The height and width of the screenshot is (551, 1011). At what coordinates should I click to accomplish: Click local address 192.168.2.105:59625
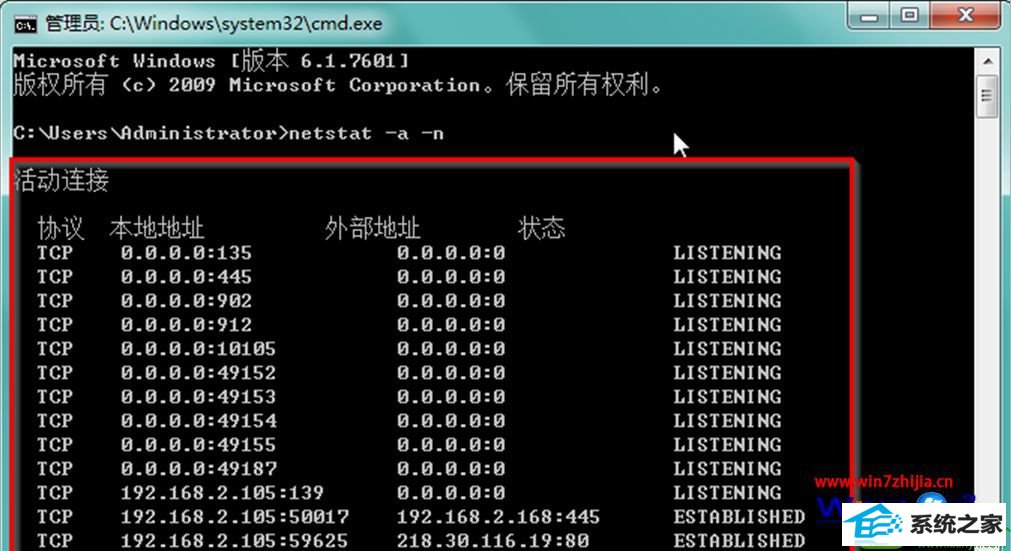235,540
